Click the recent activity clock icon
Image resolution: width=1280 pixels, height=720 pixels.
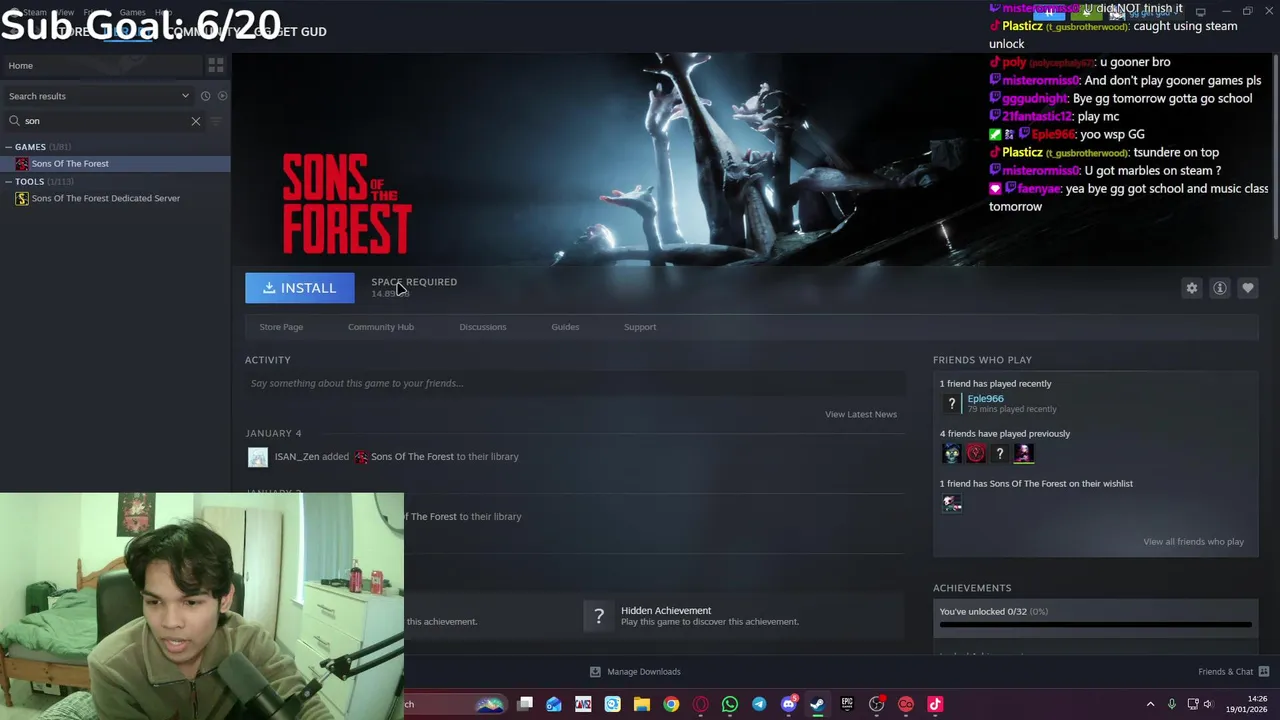205,96
